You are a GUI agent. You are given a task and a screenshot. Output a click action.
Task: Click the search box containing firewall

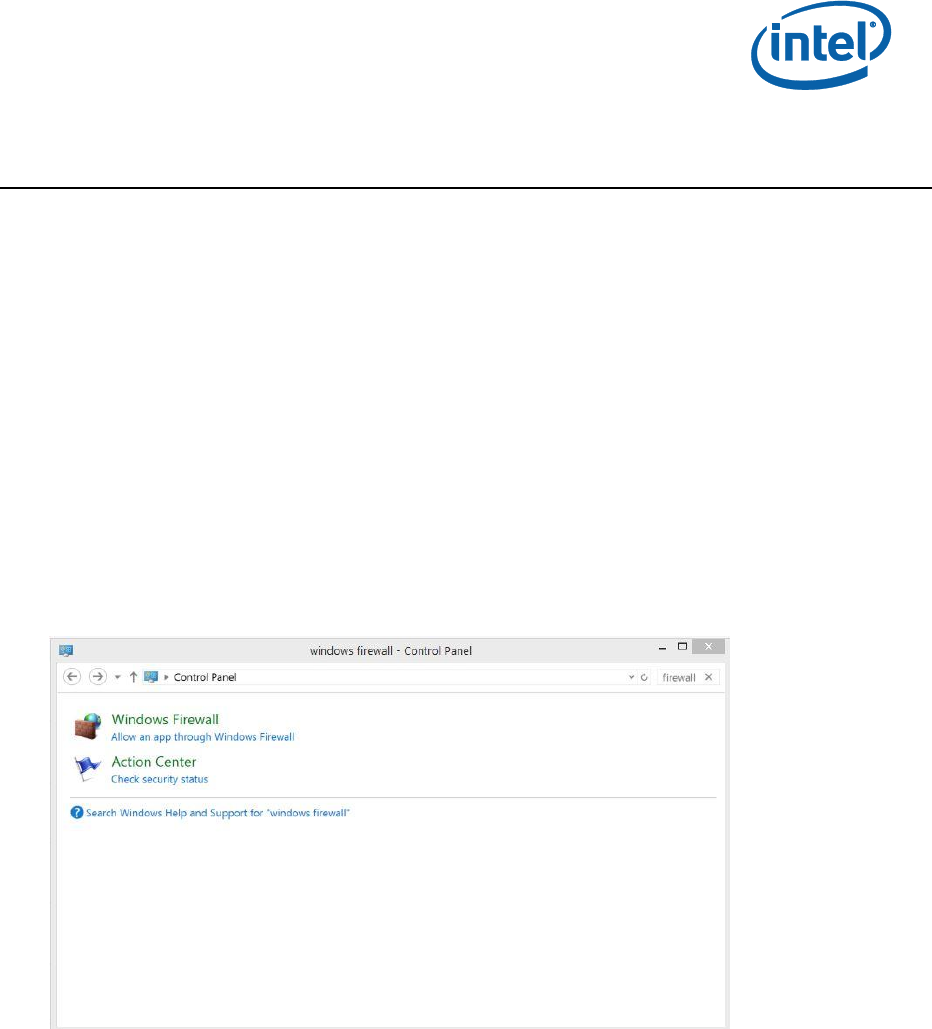688,677
